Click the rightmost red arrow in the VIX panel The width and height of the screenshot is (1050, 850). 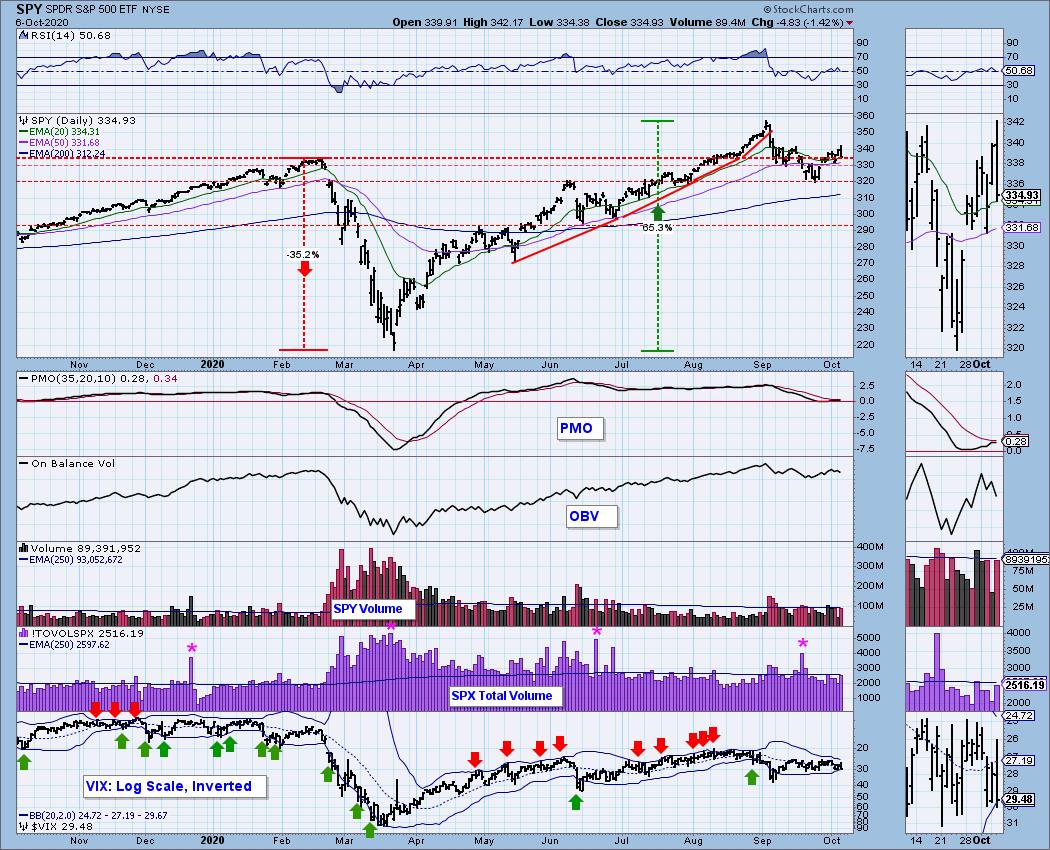[713, 735]
